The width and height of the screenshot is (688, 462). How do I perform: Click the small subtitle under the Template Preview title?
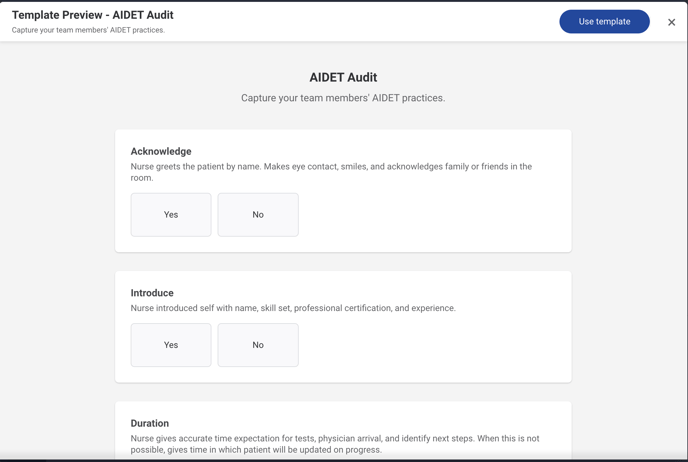click(88, 30)
